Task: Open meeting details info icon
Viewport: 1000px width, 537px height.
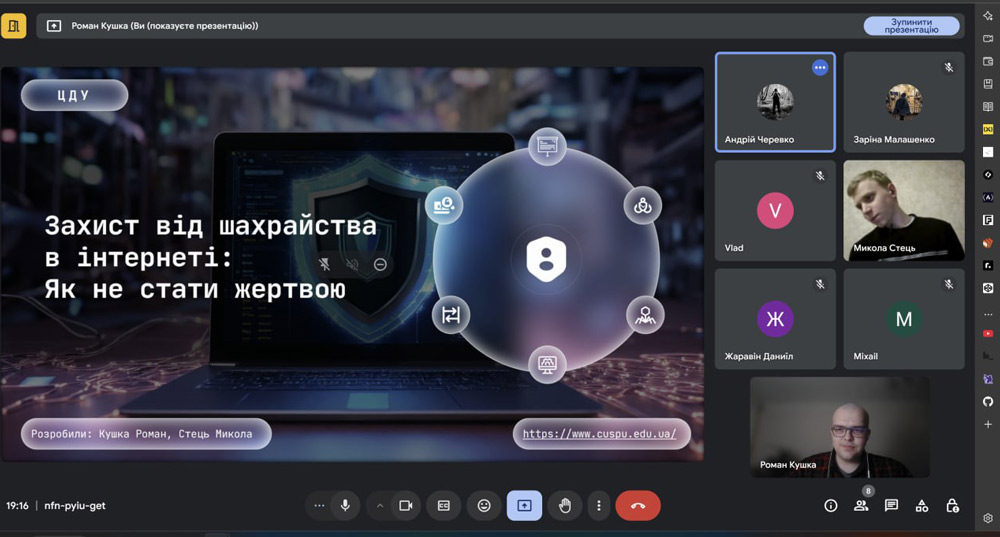Action: [x=830, y=506]
